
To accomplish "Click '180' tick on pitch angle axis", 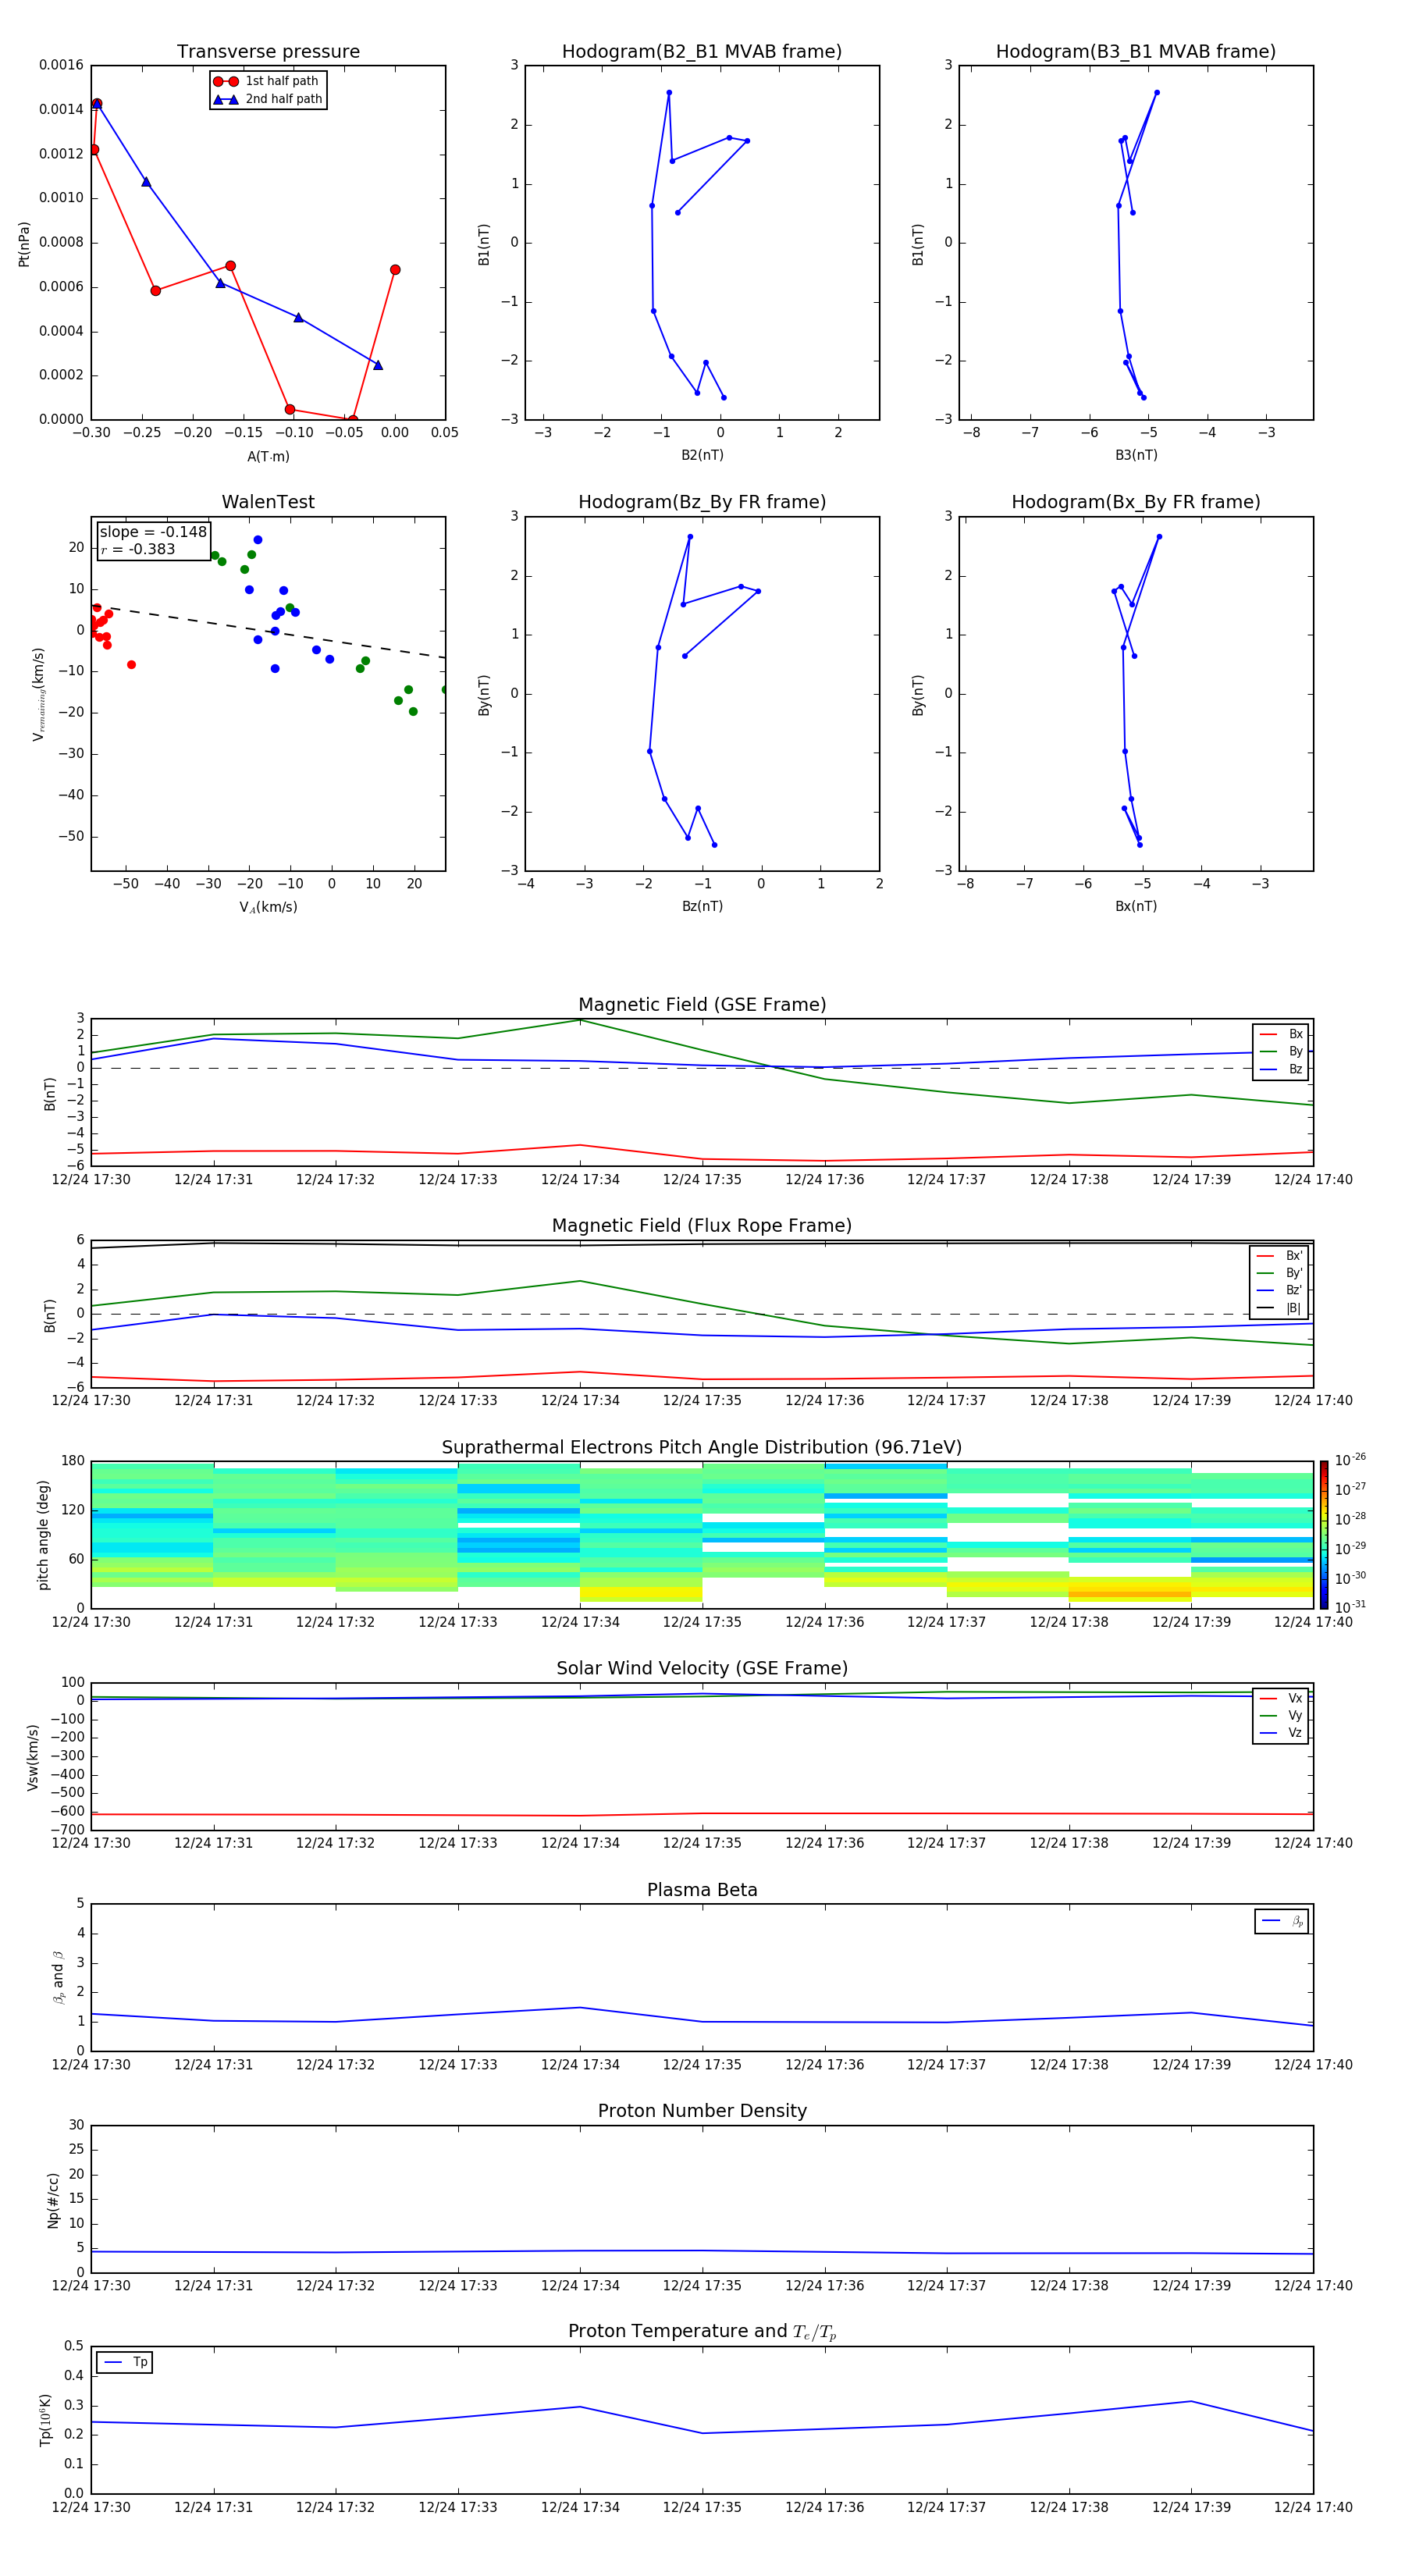I will pyautogui.click(x=73, y=1461).
